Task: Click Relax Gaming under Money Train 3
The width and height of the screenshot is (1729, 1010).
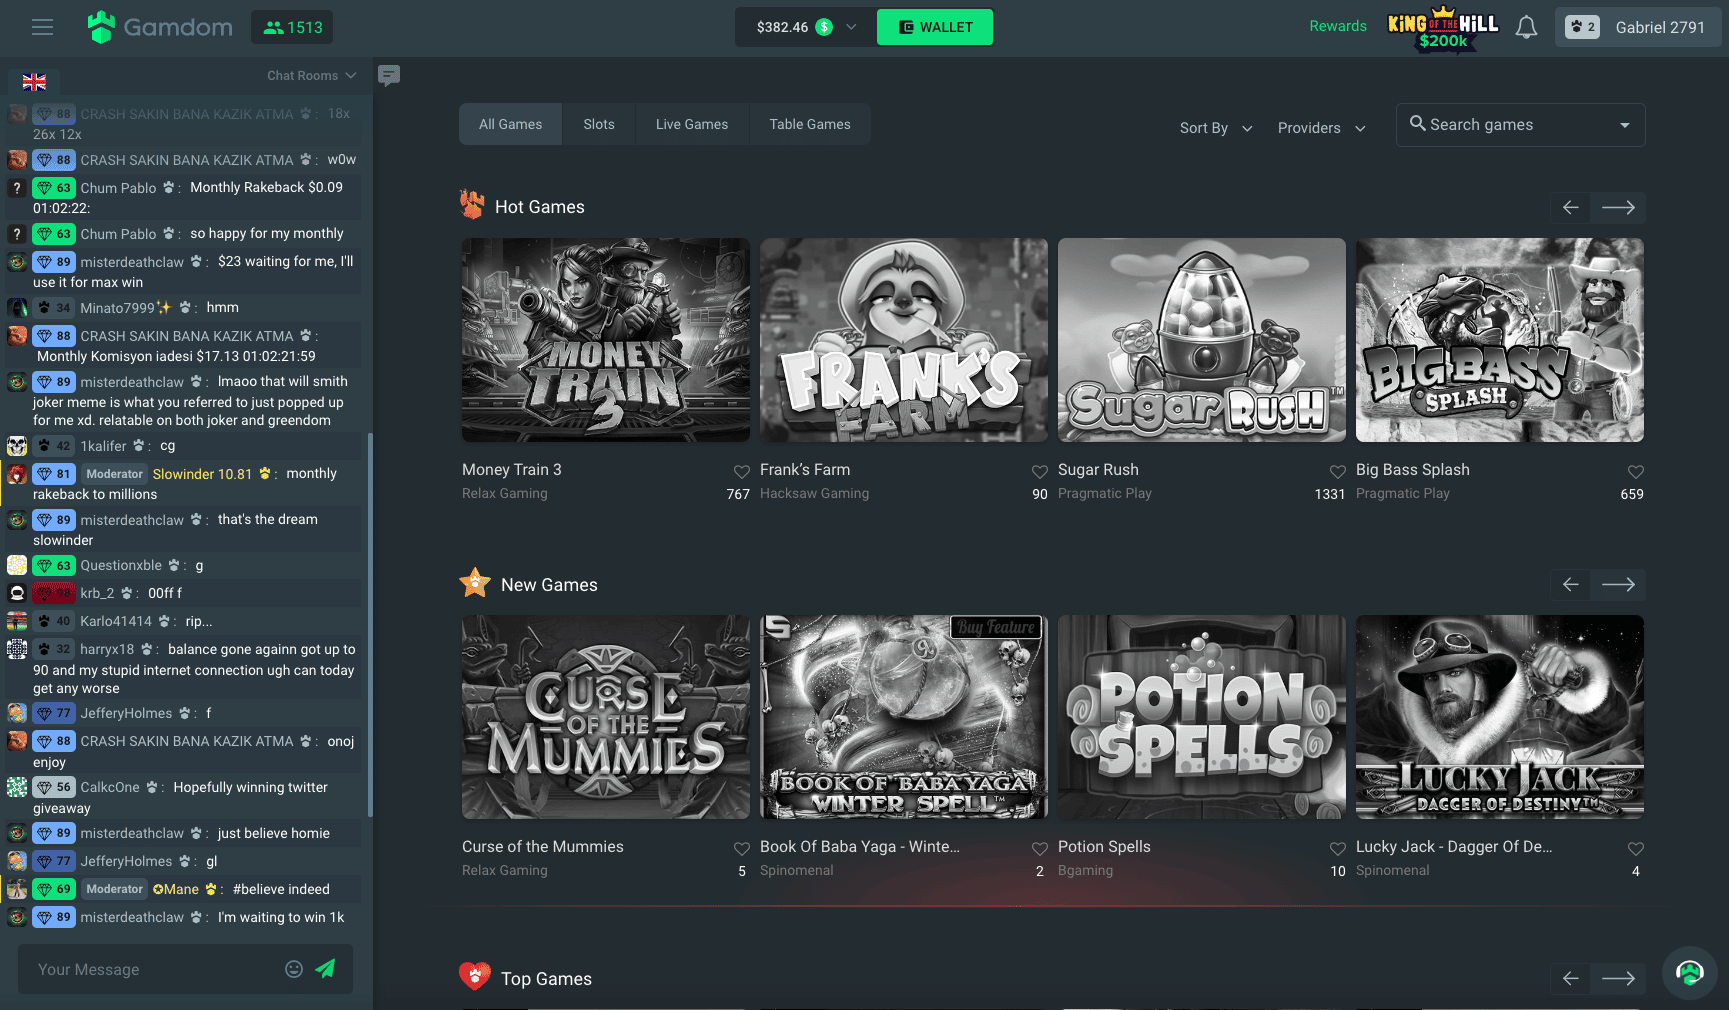Action: [505, 493]
